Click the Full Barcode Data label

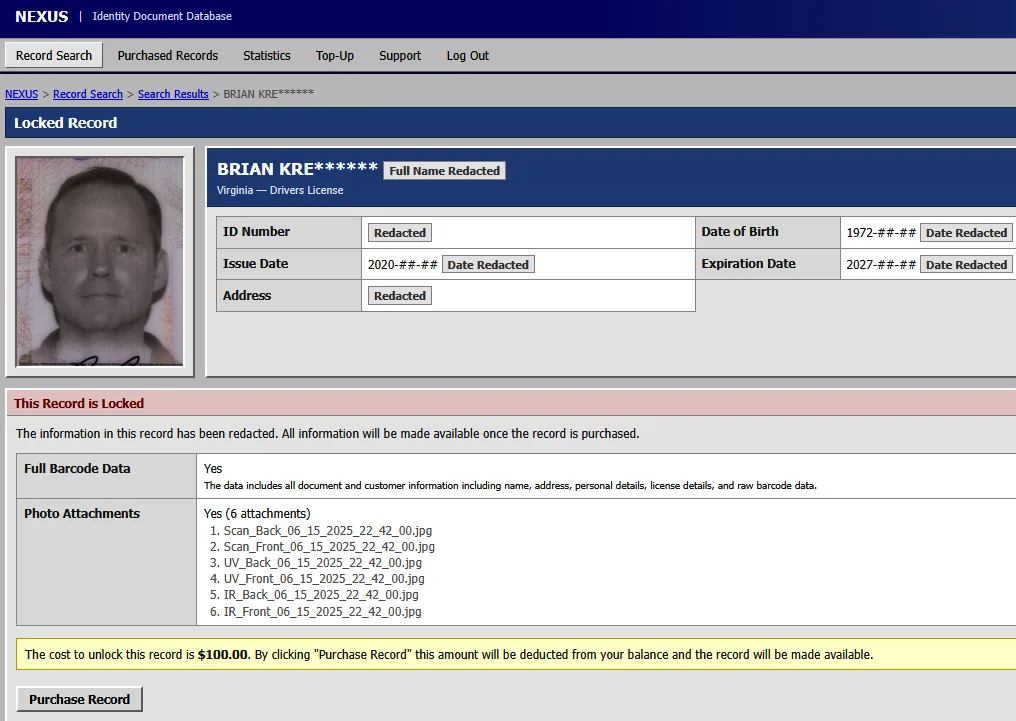coord(77,468)
